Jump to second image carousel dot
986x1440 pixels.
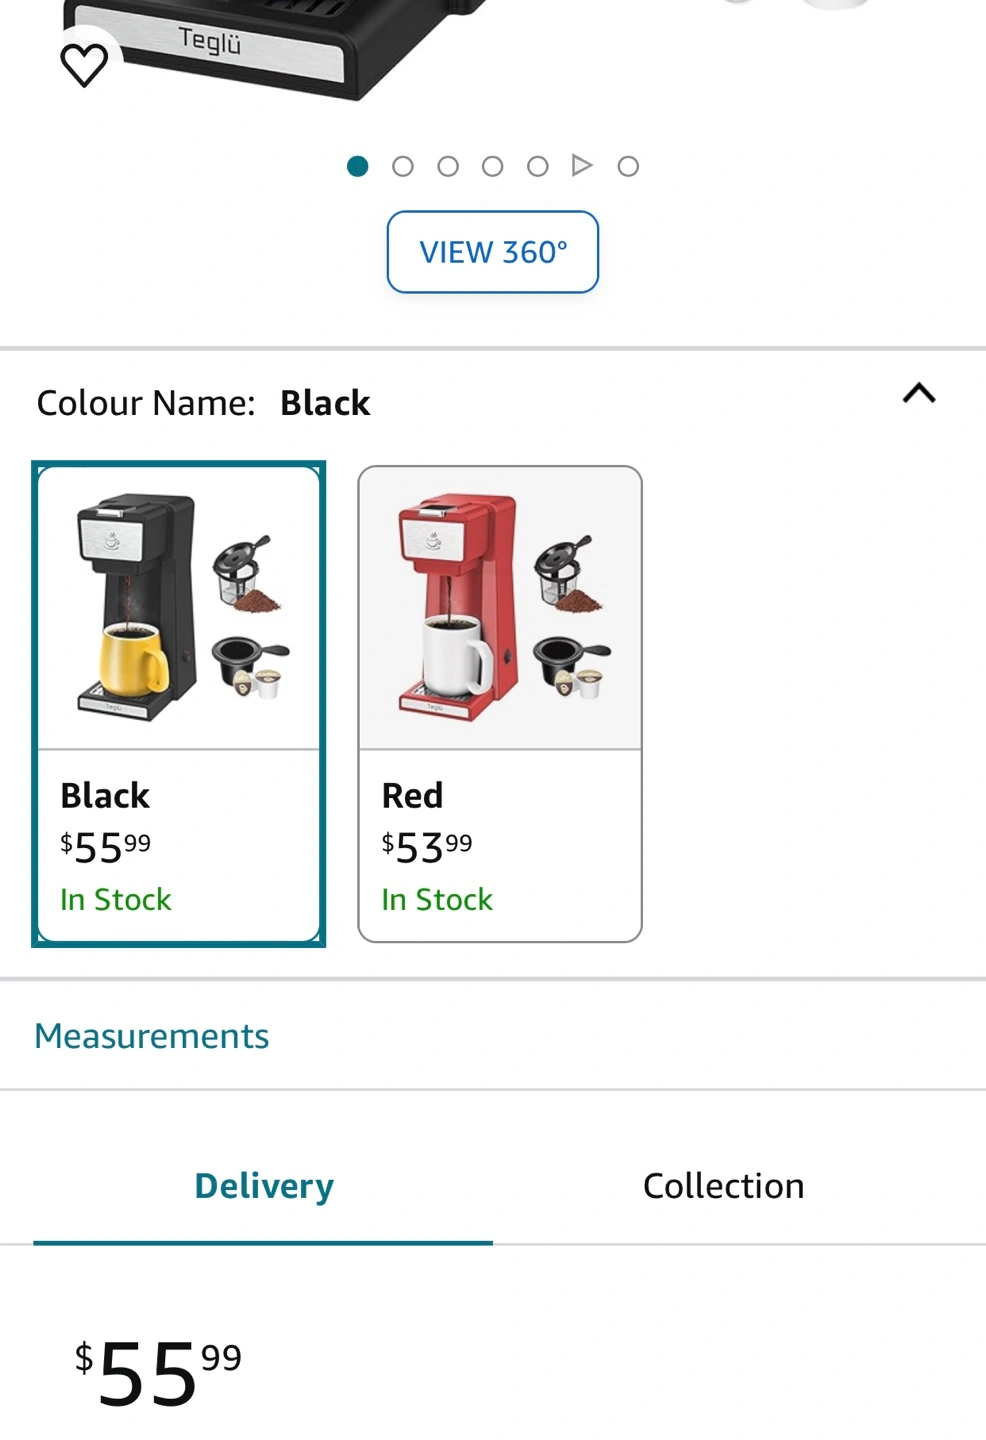pyautogui.click(x=403, y=166)
